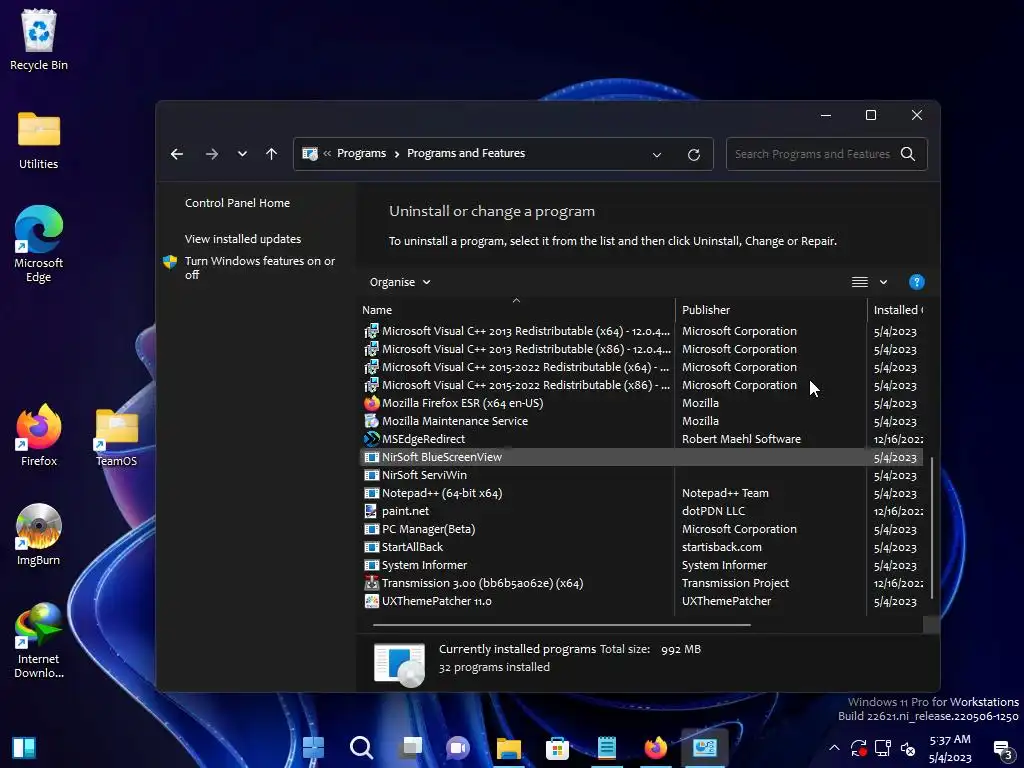Select PC Manager(Beta) entry

[428, 529]
